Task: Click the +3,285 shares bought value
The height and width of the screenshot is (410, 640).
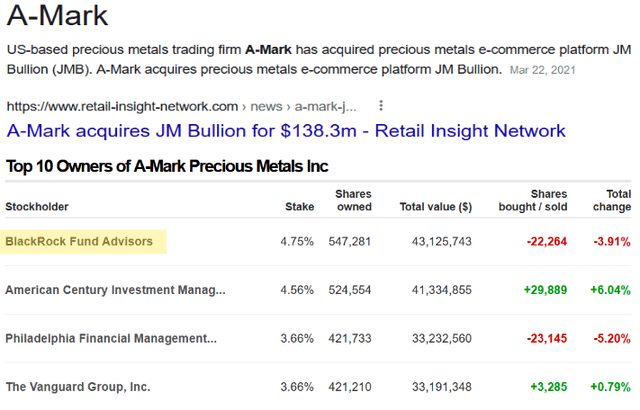Action: pyautogui.click(x=549, y=387)
